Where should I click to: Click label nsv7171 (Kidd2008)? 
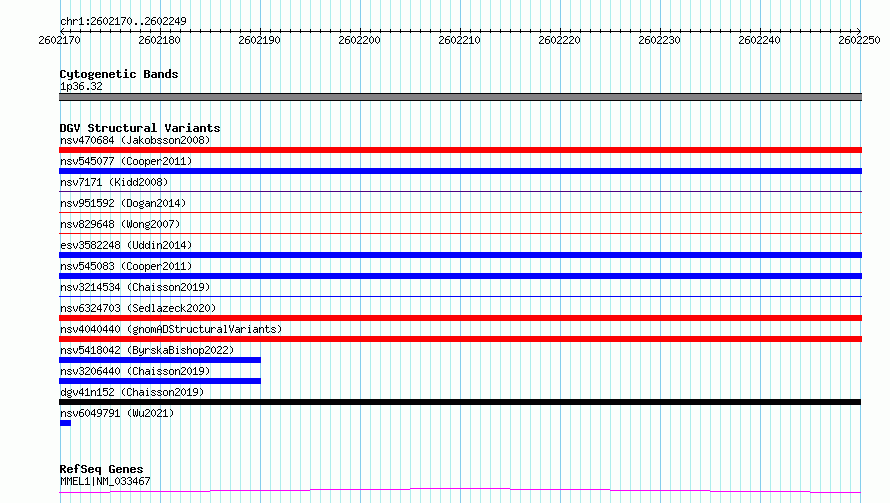(x=114, y=182)
